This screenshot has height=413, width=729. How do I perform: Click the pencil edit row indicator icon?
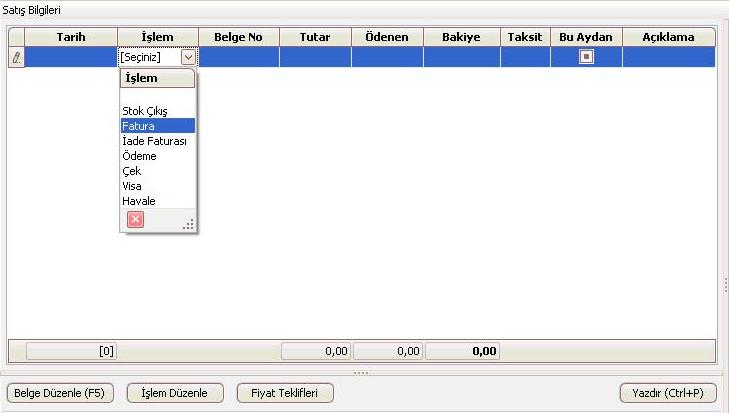coord(16,57)
